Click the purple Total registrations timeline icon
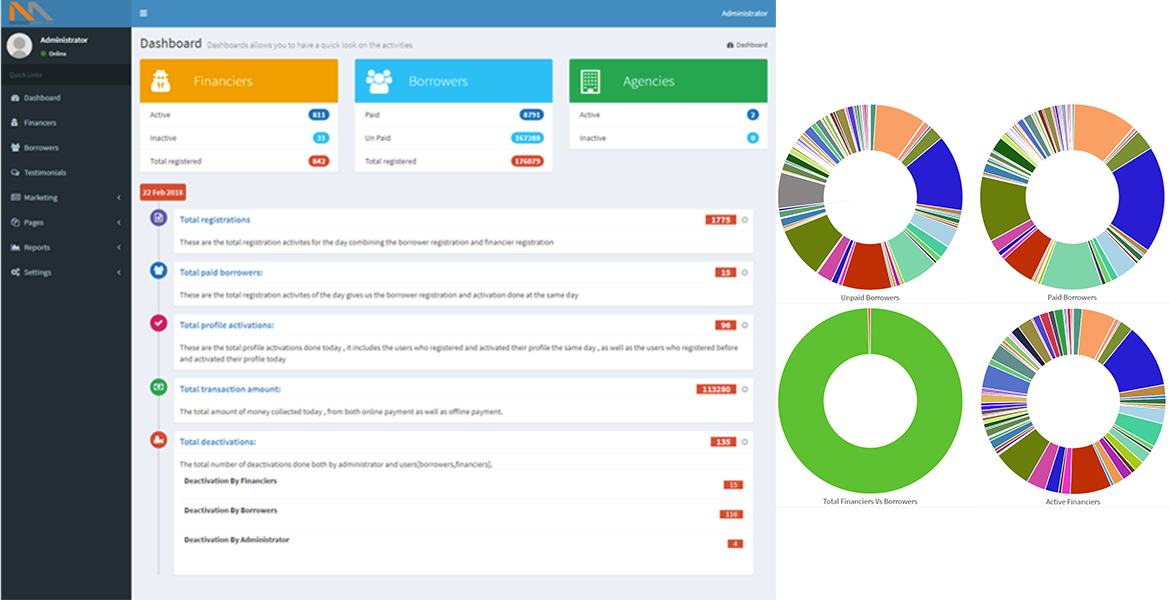Screen dimensions: 1170x600 (x=158, y=217)
